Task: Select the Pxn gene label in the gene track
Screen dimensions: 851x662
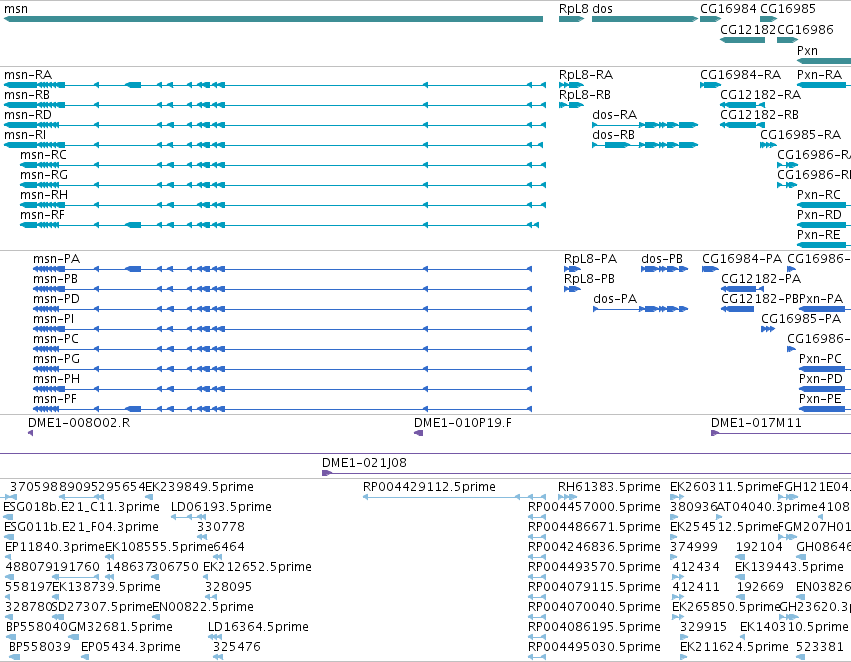Action: pos(807,50)
